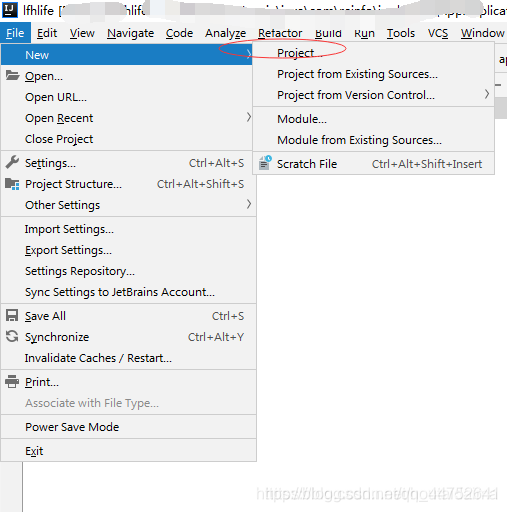This screenshot has width=507, height=512.
Task: Choose Export Settings...
Action: point(128,250)
